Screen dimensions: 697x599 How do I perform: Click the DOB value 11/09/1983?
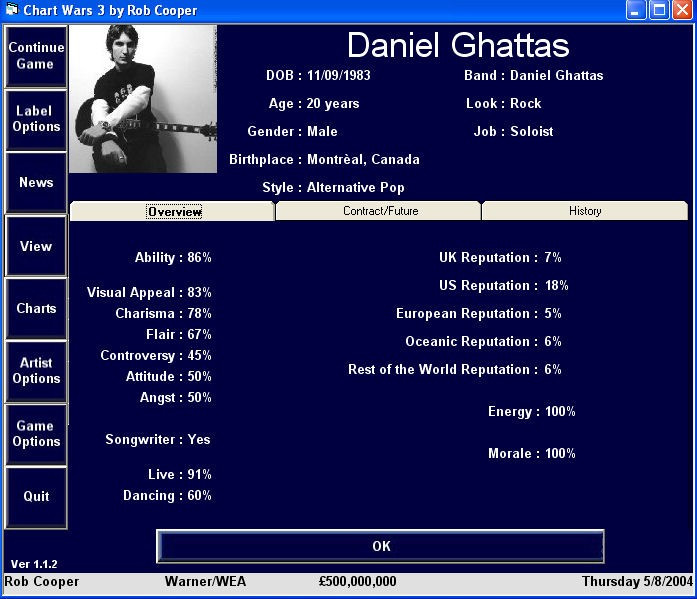click(x=339, y=76)
